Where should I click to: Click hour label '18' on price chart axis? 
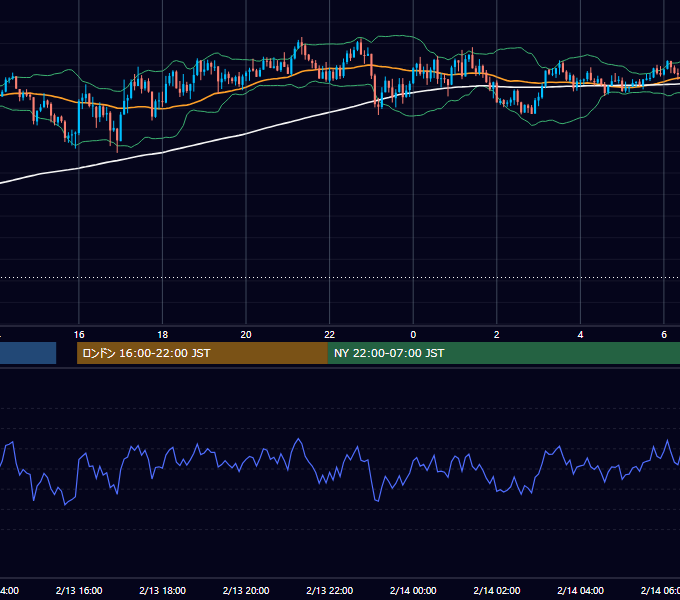[163, 335]
